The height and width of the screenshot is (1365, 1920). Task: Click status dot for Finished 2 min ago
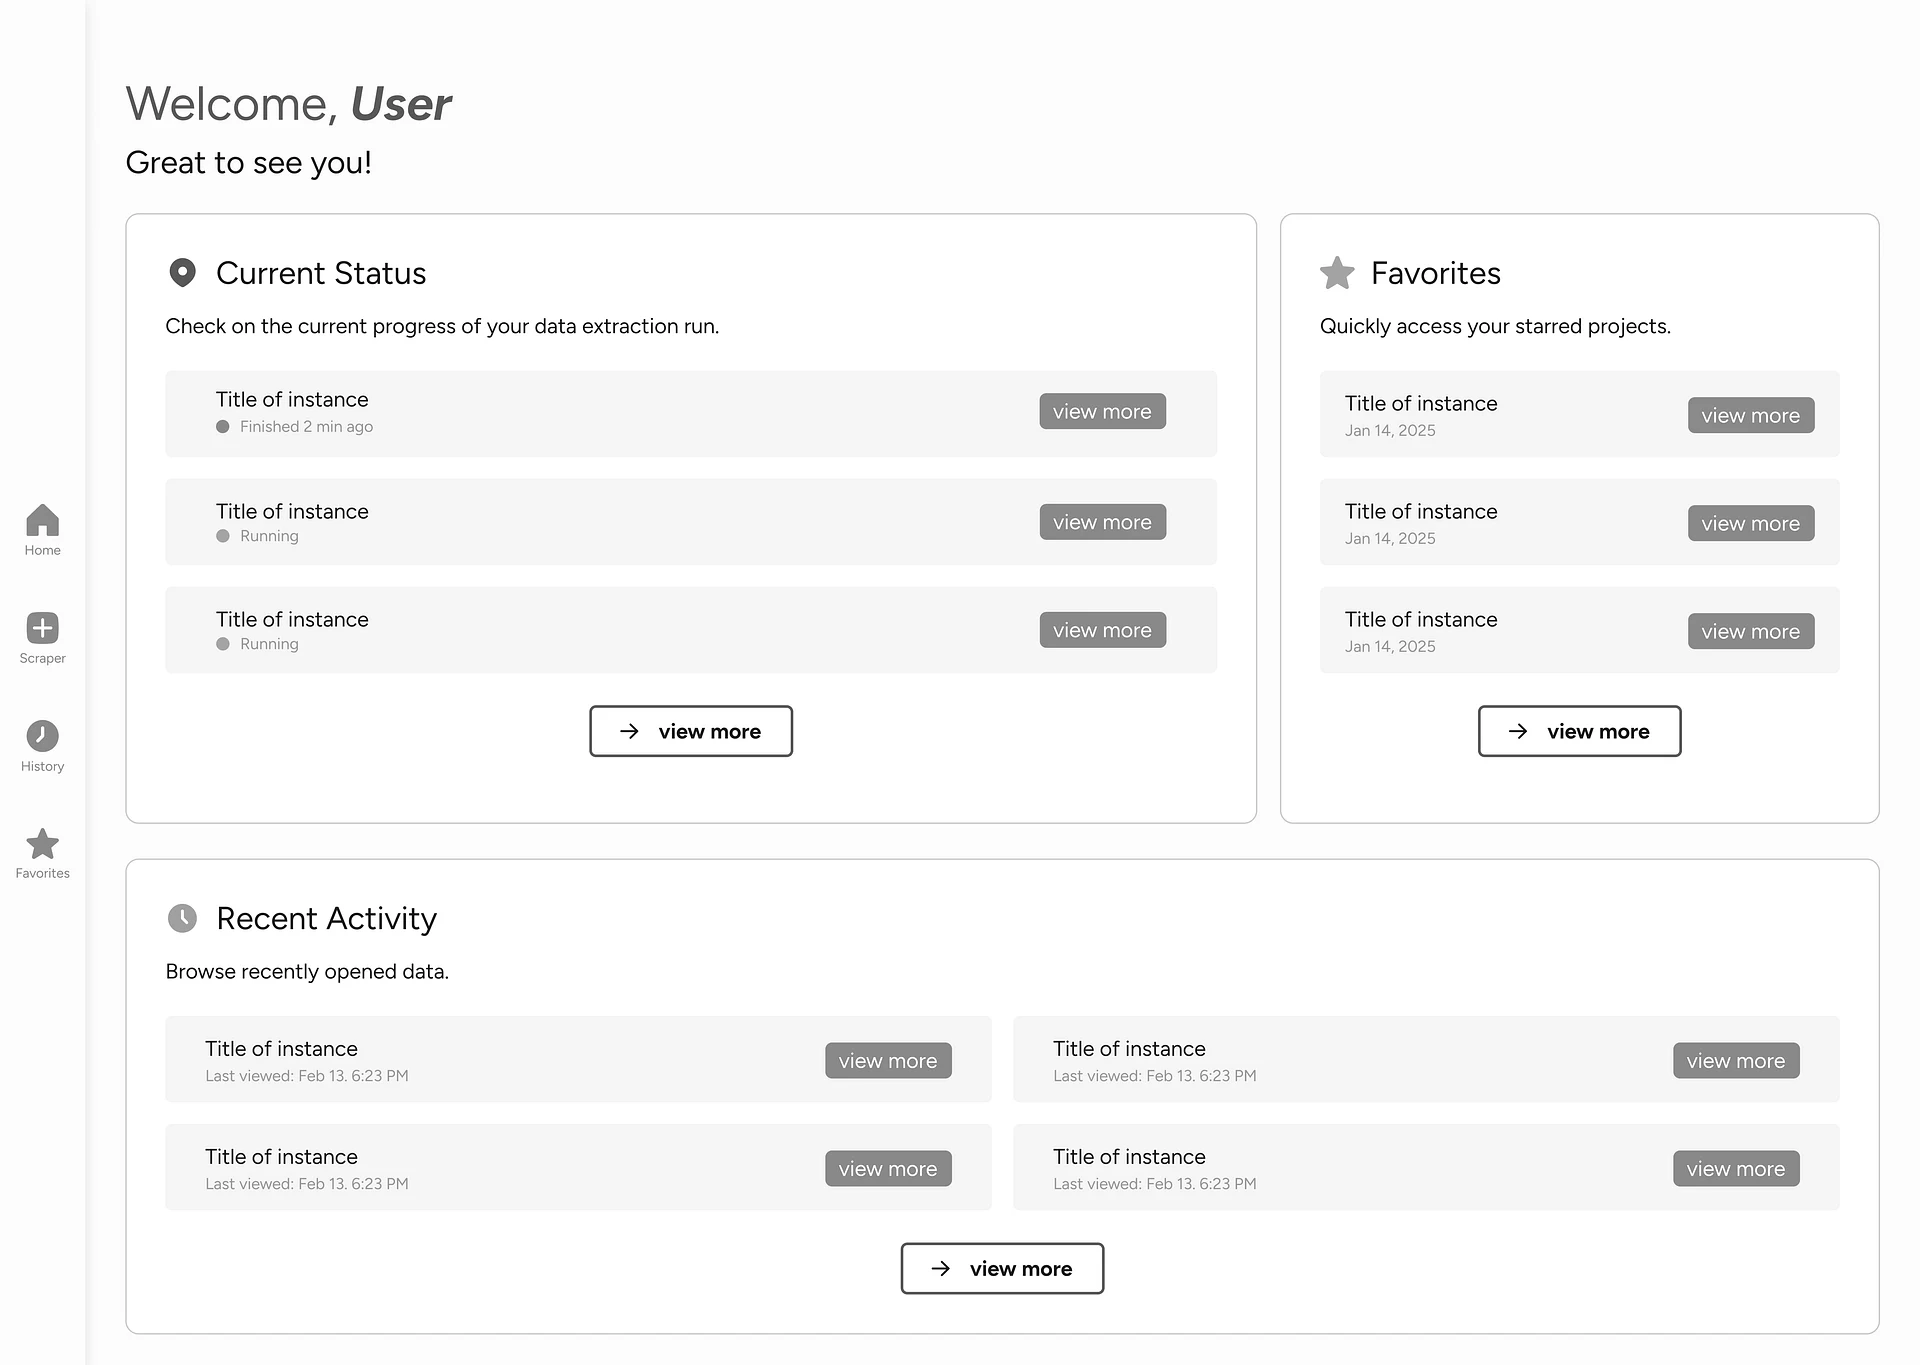click(223, 427)
